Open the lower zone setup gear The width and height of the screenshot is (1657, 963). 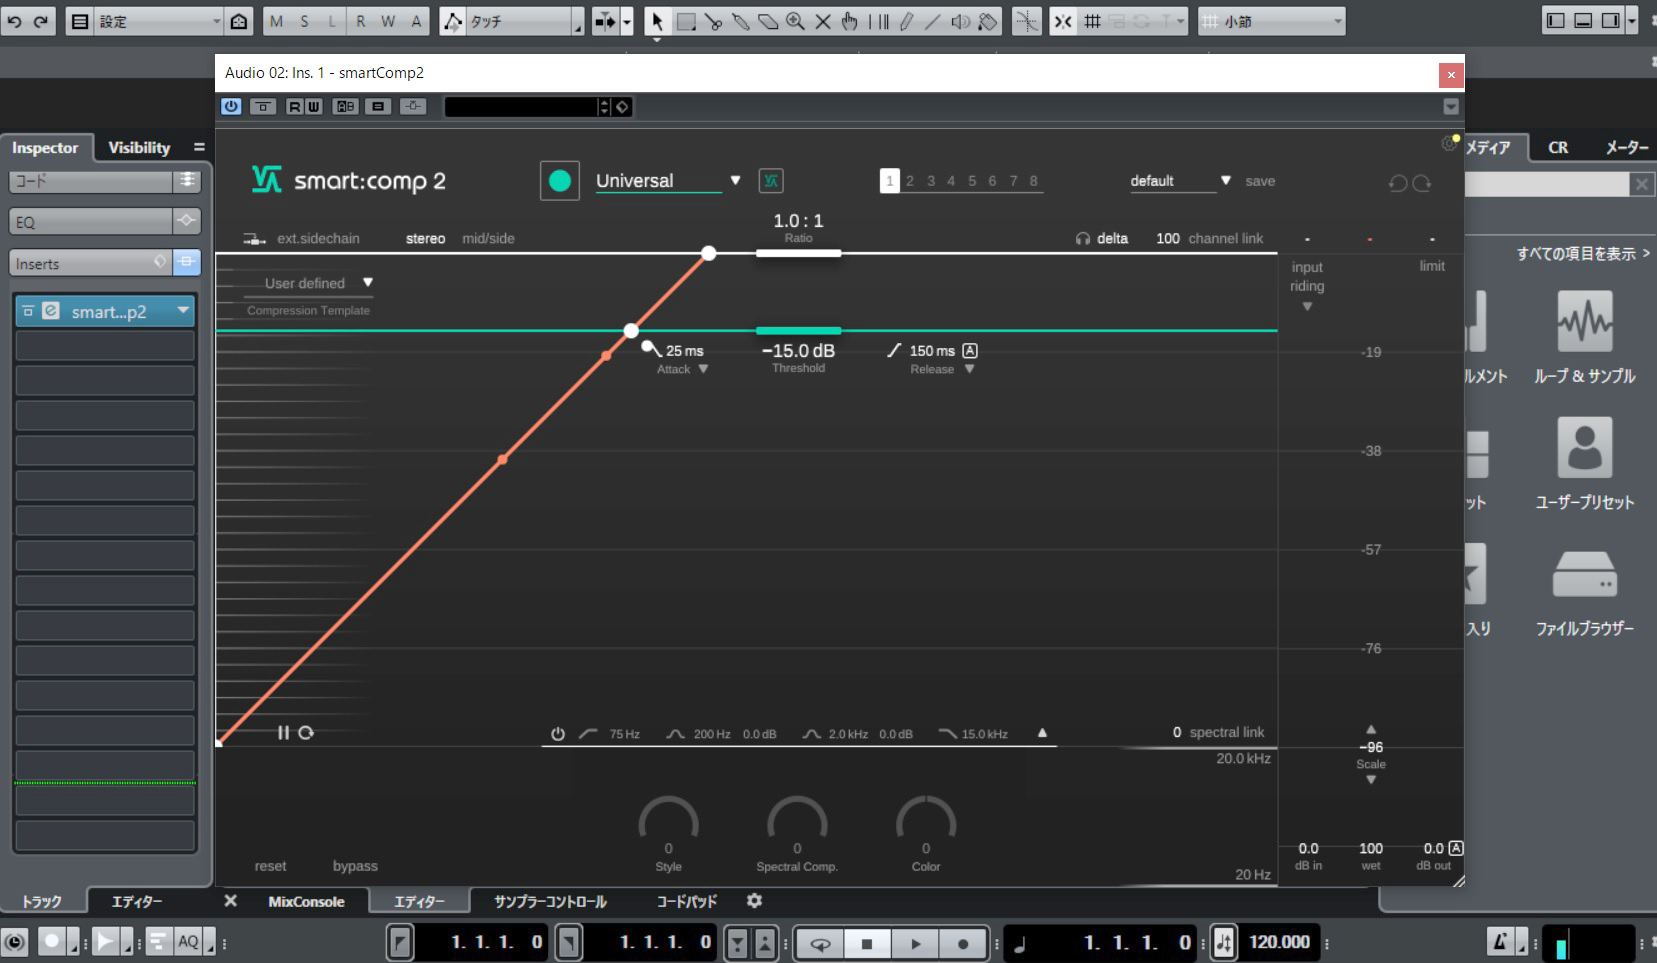[x=755, y=901]
